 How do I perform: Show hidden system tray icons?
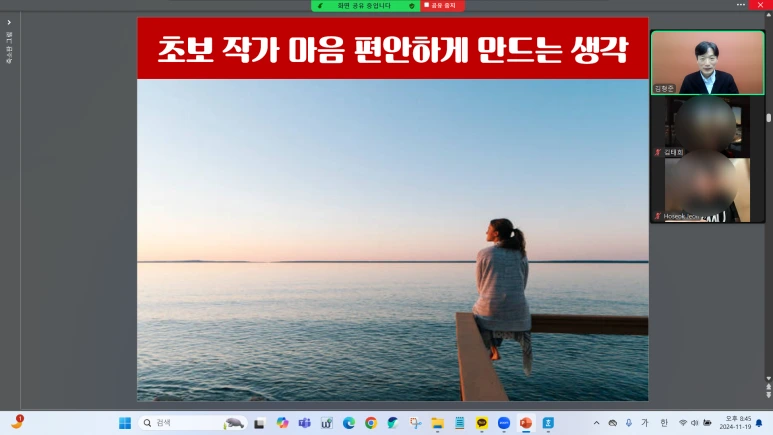coord(597,423)
